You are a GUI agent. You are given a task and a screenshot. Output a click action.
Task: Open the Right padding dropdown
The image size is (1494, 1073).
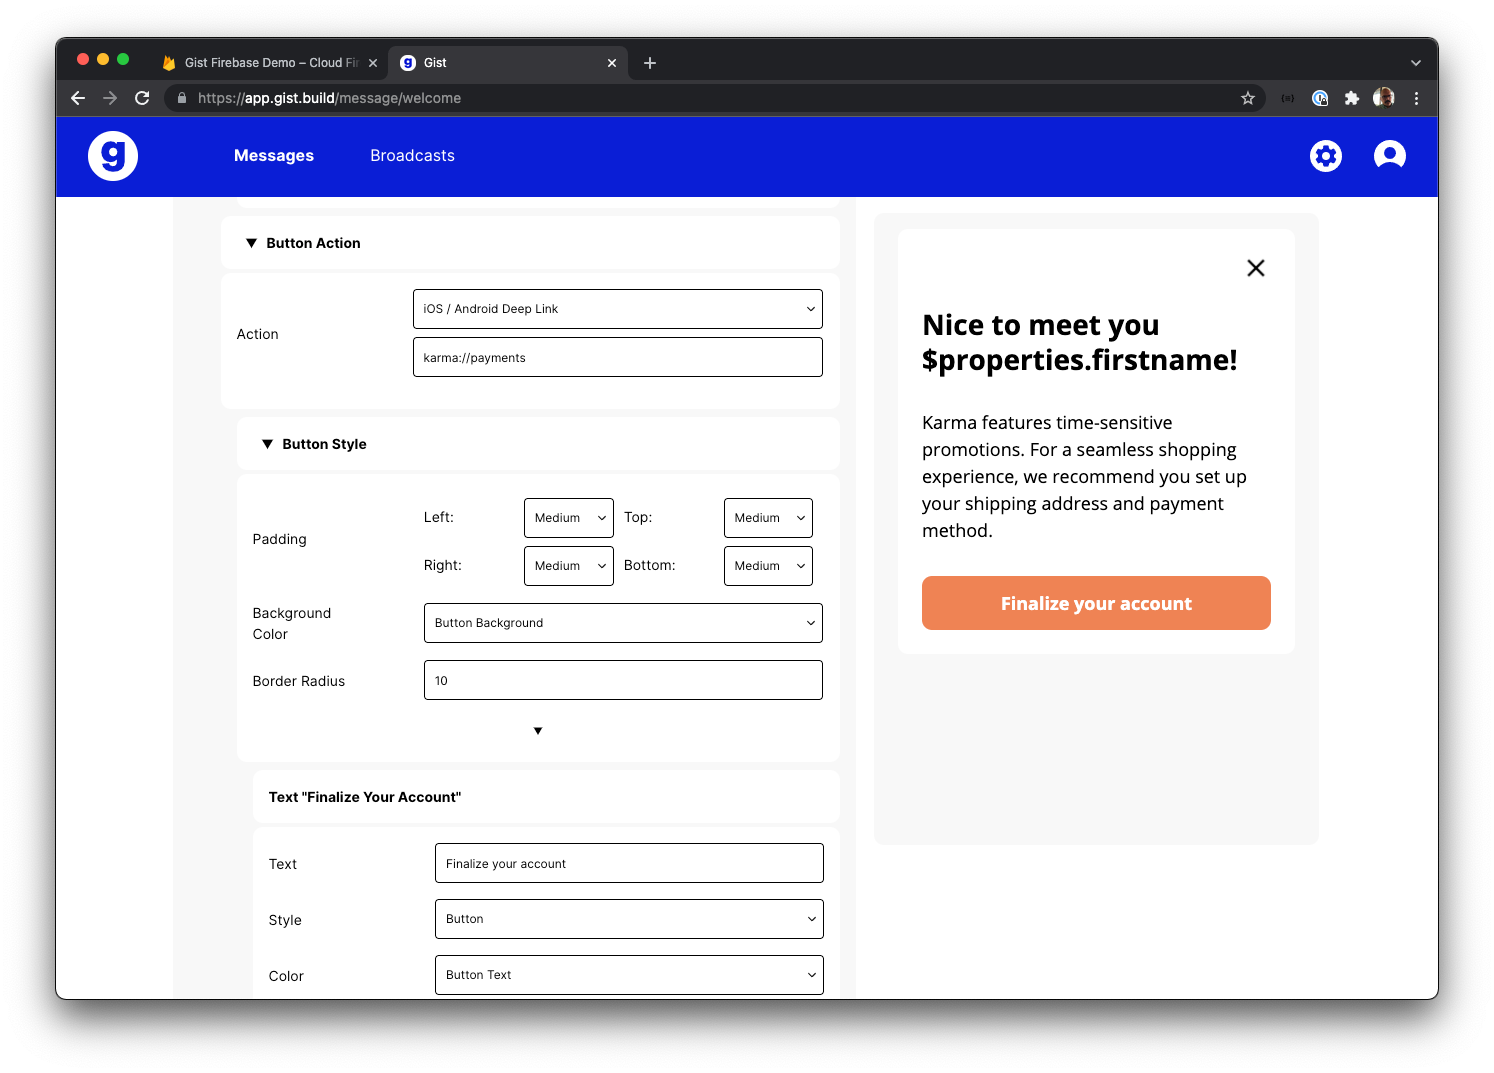click(x=569, y=566)
